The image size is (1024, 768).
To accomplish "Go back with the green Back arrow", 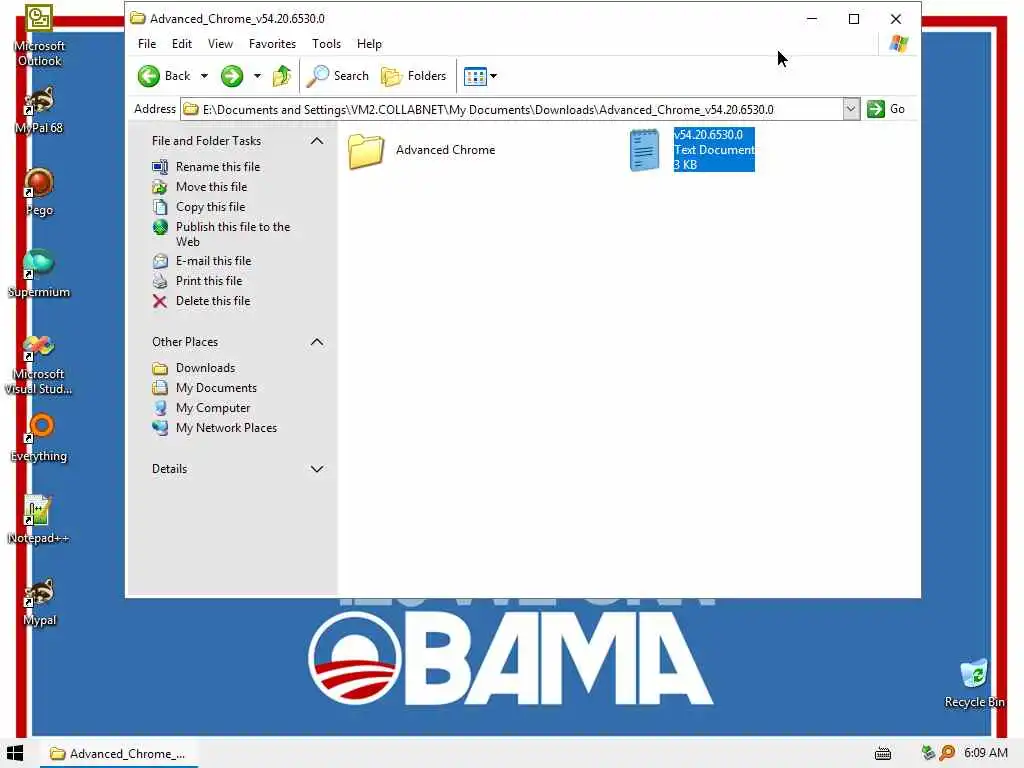I will 164,76.
